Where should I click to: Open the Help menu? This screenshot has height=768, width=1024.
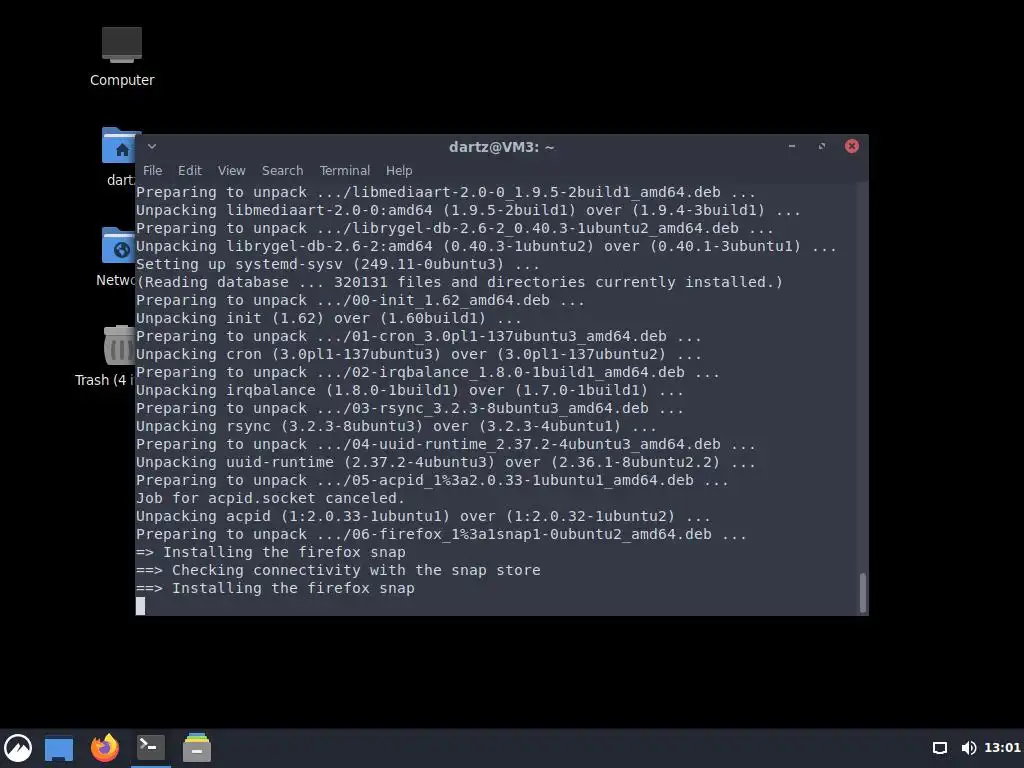398,170
